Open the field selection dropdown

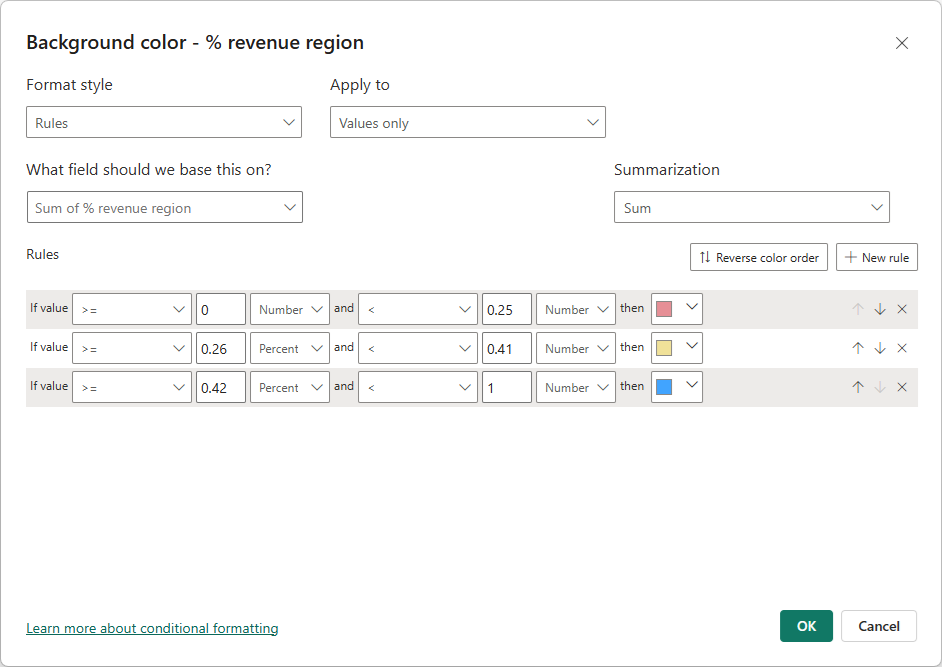(164, 207)
